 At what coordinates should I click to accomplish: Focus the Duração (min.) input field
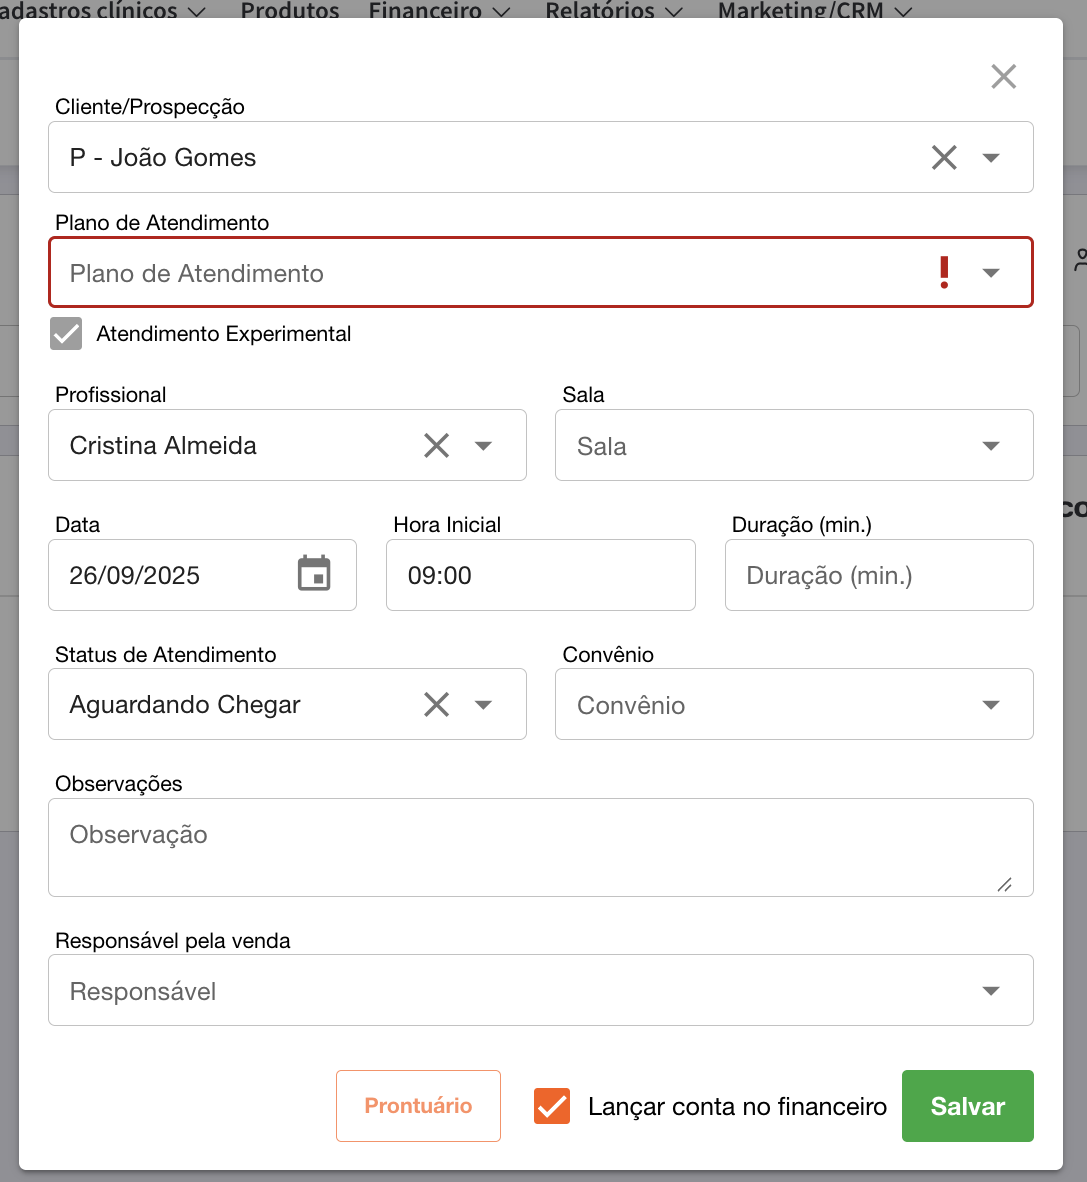[x=878, y=575]
